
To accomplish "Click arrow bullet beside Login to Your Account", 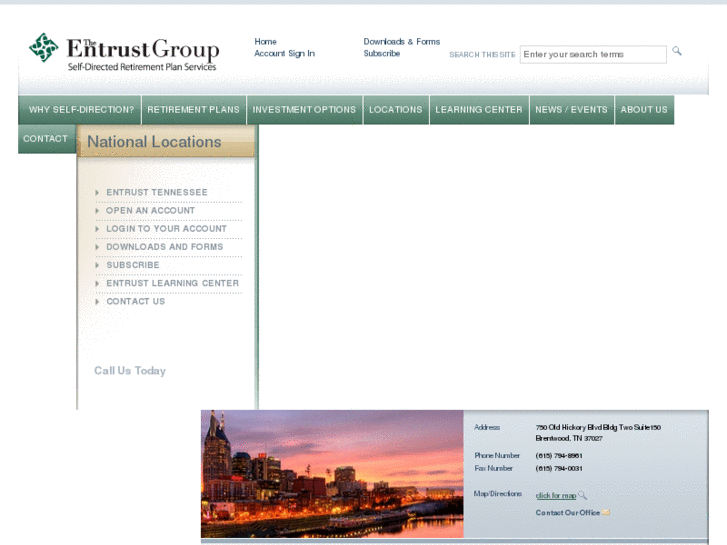I will coord(97,229).
